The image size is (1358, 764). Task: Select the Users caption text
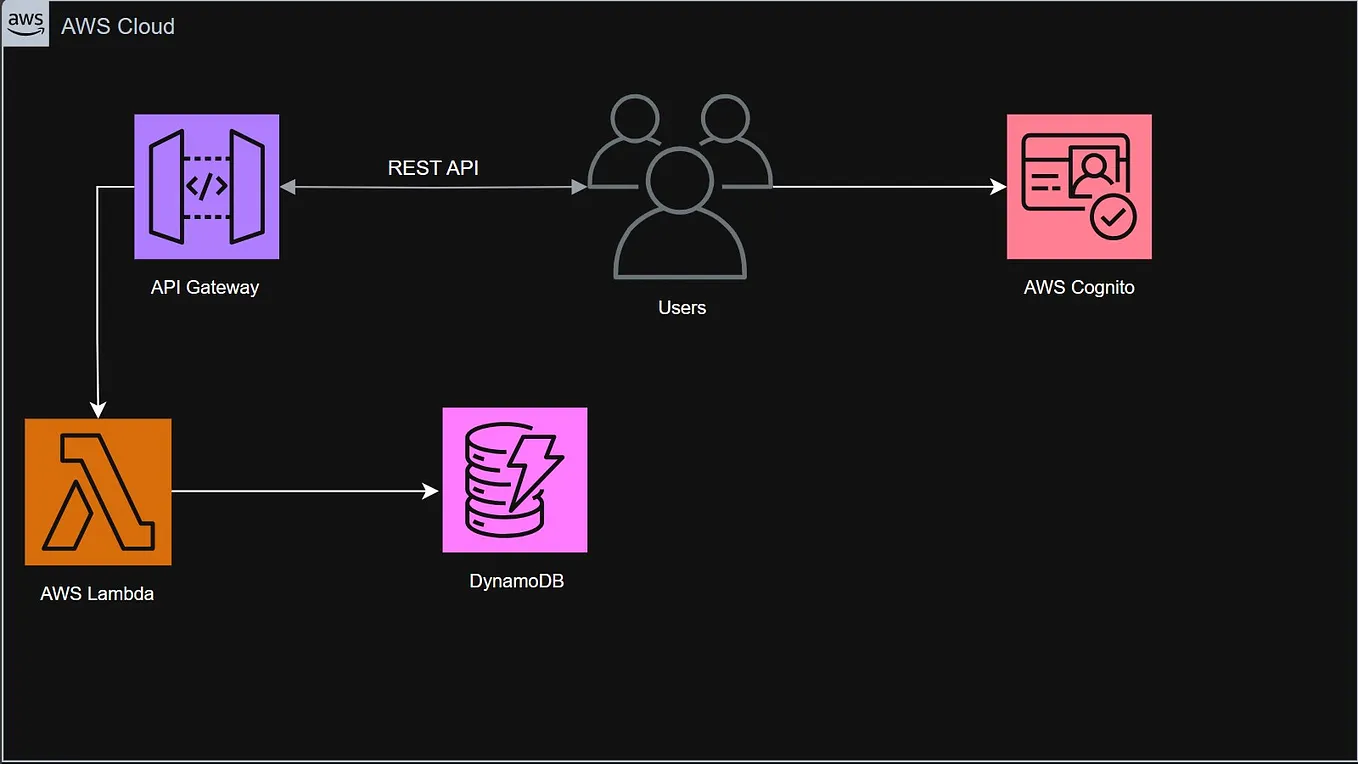pyautogui.click(x=682, y=307)
